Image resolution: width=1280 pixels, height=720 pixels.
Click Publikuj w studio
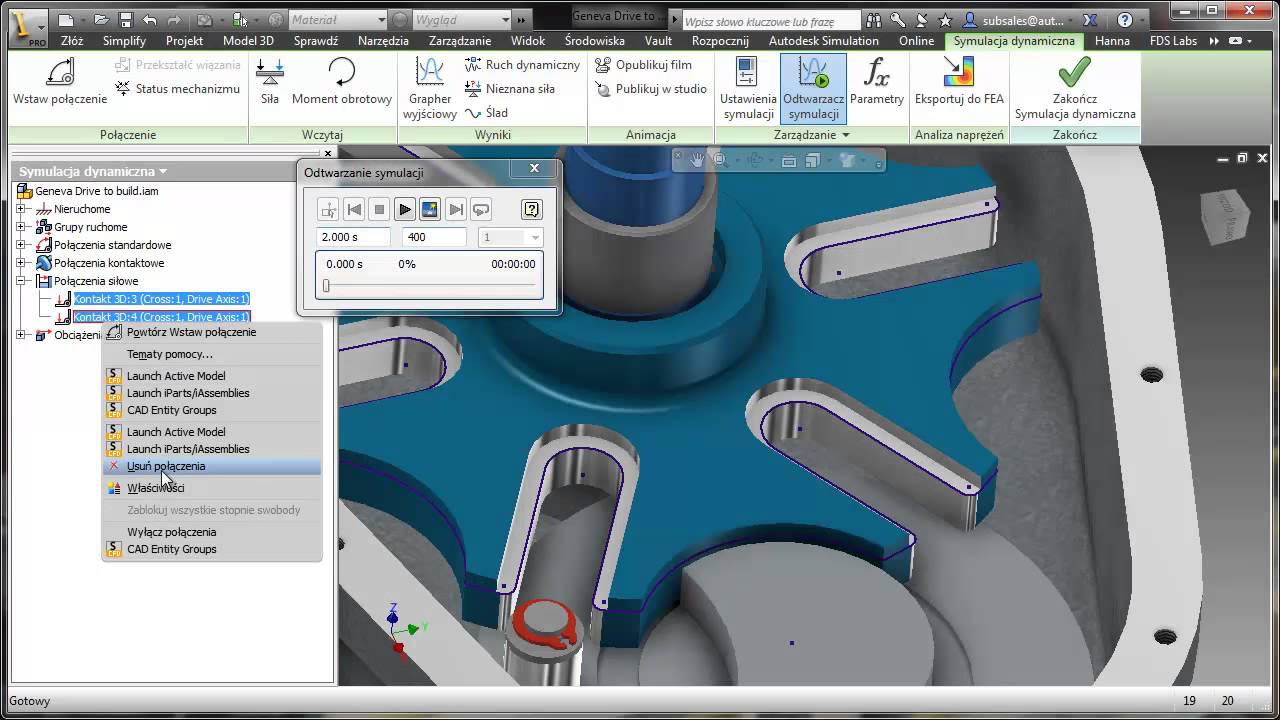651,88
